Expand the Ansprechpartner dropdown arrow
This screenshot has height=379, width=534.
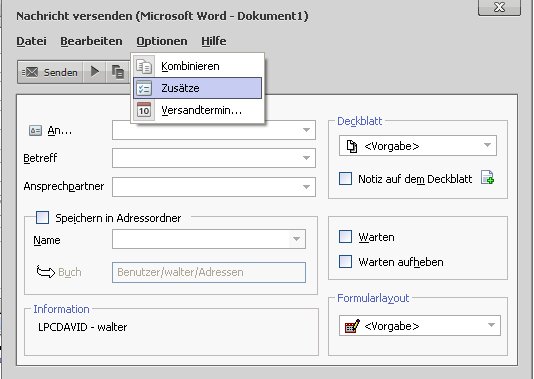306,187
